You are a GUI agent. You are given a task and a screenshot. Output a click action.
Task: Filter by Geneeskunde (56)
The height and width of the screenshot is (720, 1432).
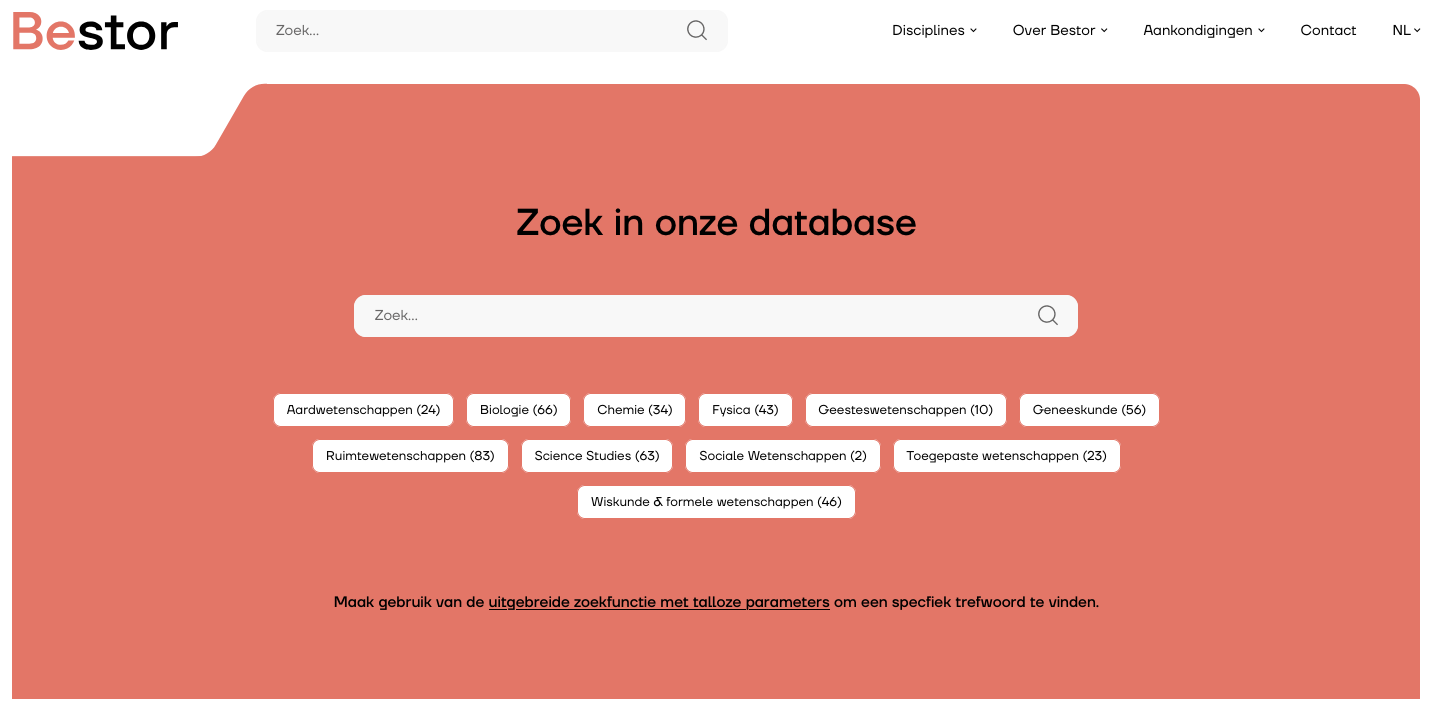pyautogui.click(x=1089, y=410)
